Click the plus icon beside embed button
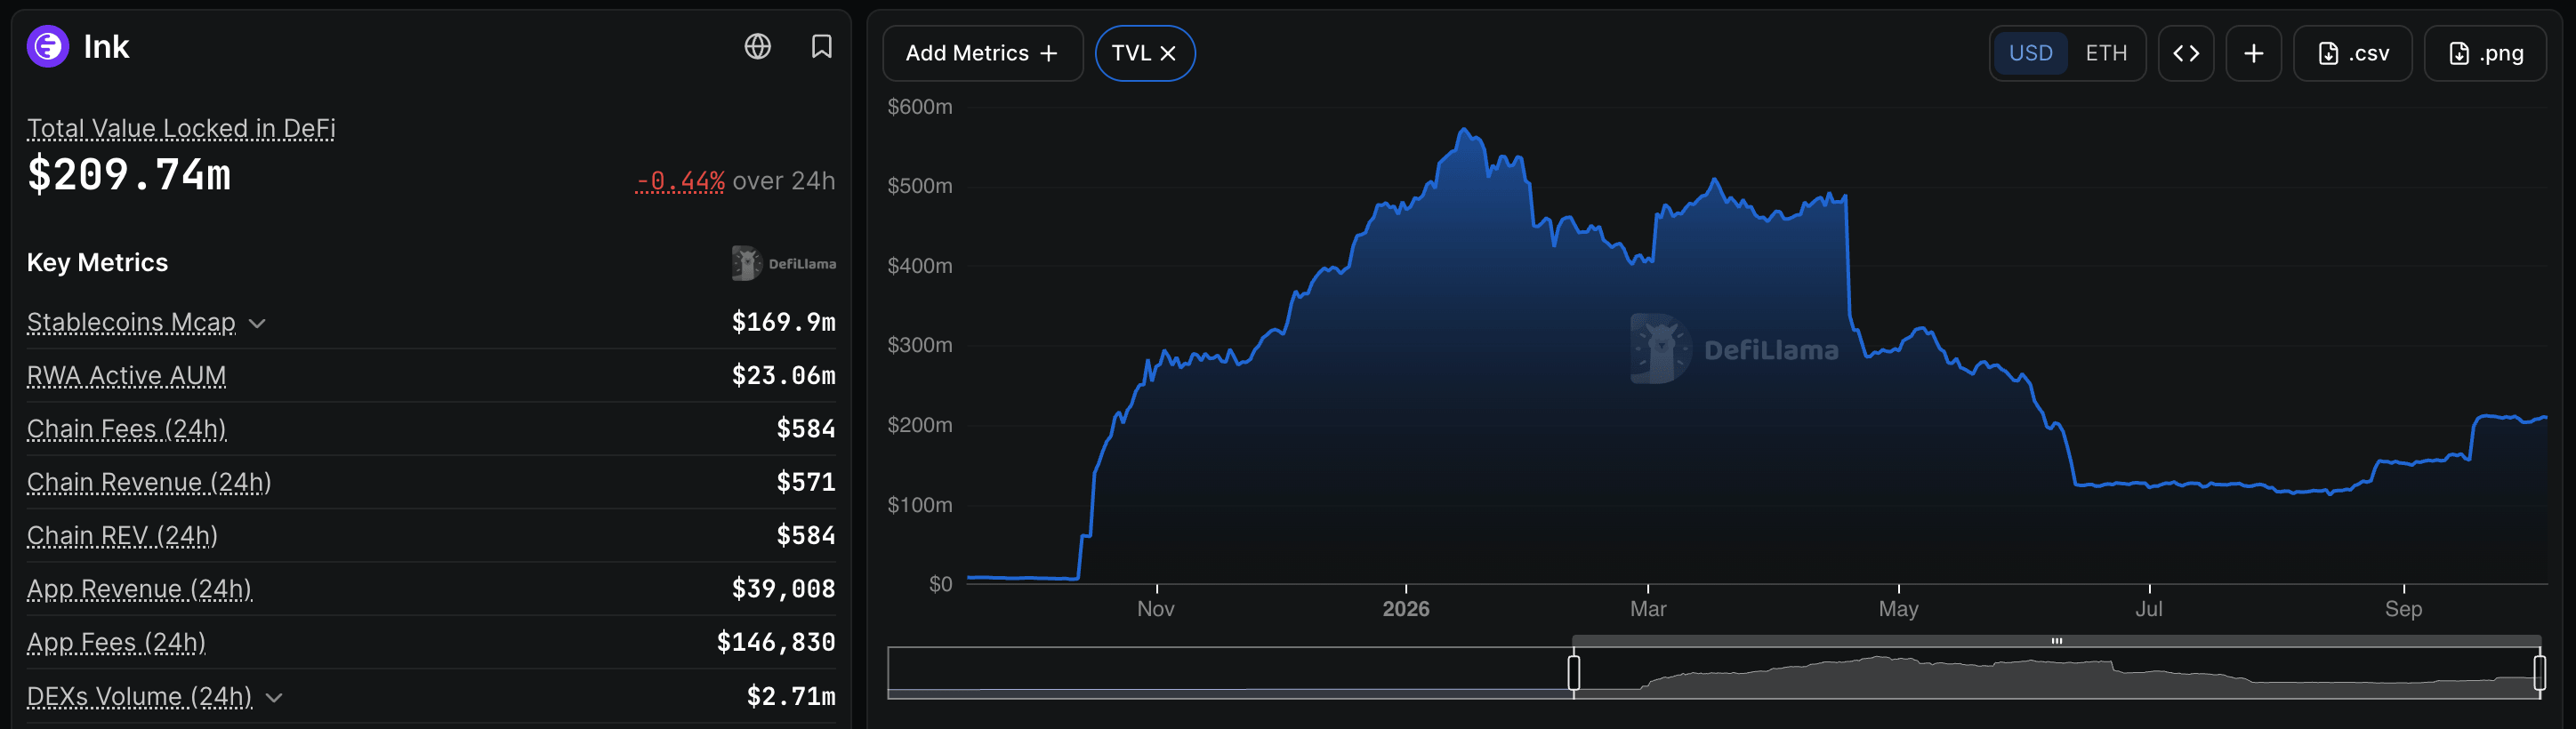The height and width of the screenshot is (729, 2576). (x=2253, y=53)
